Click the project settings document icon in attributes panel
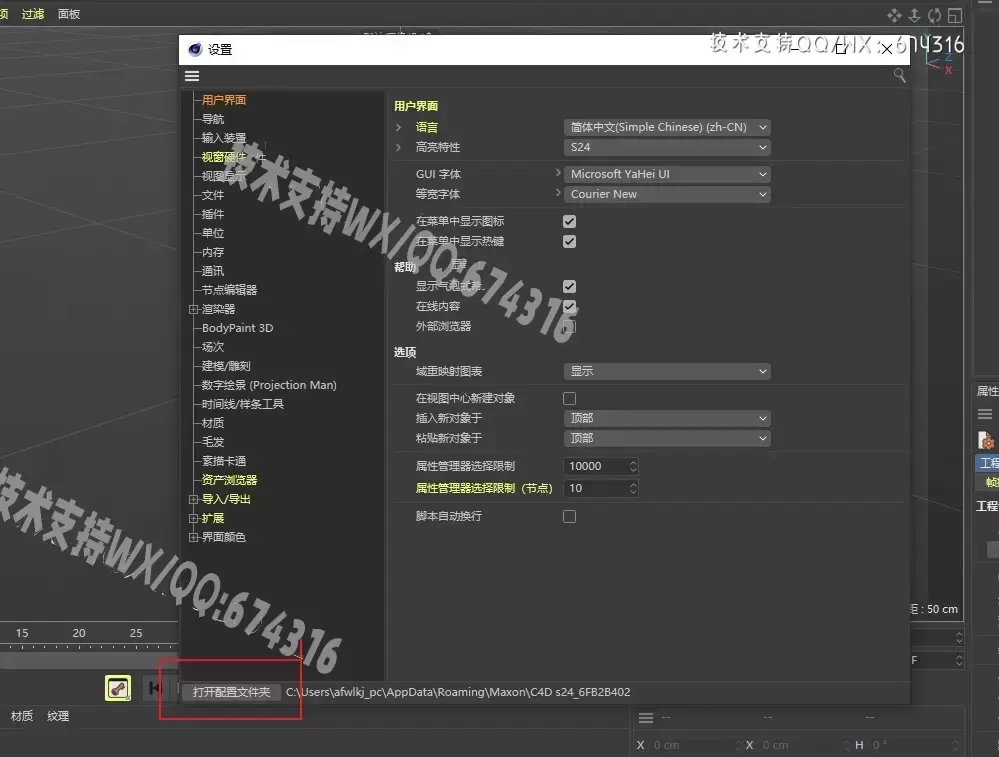Screen dimensions: 999x757 coord(985,440)
